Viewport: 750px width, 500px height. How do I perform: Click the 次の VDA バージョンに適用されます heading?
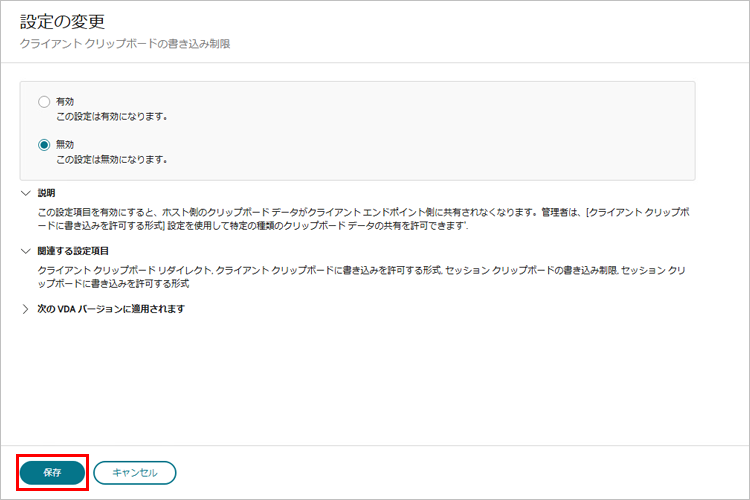(111, 309)
